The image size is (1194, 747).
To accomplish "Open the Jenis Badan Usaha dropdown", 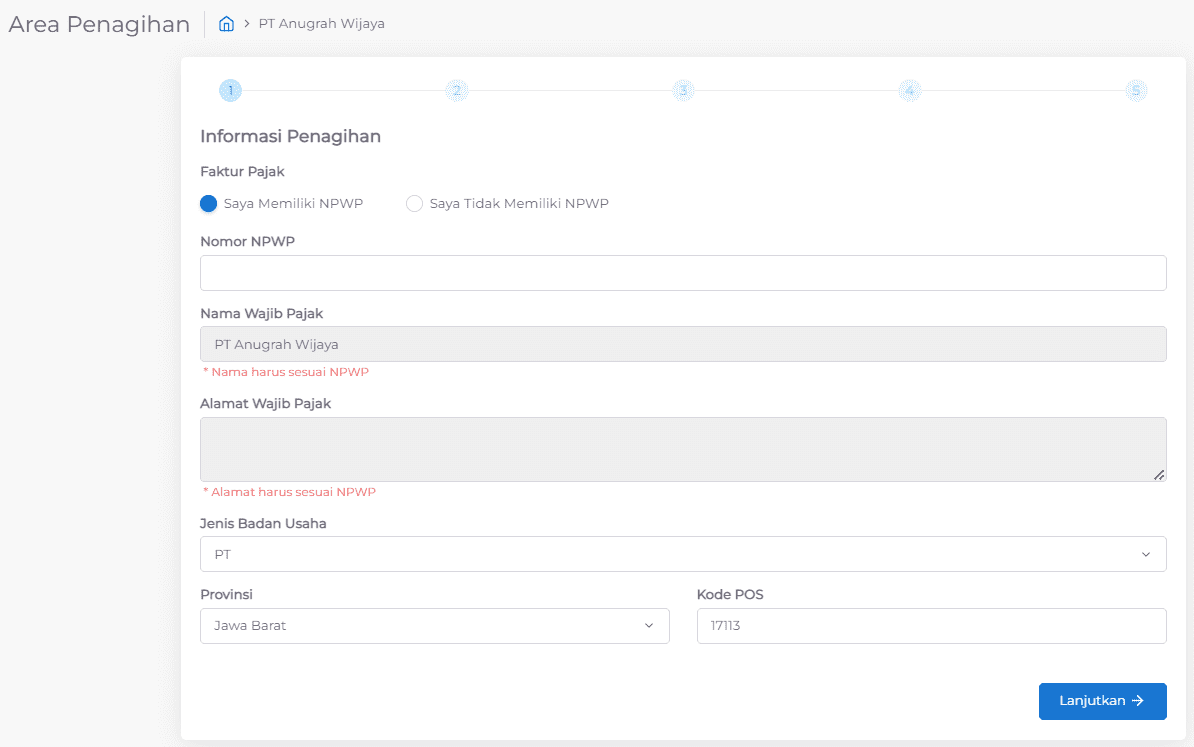I will tap(683, 554).
